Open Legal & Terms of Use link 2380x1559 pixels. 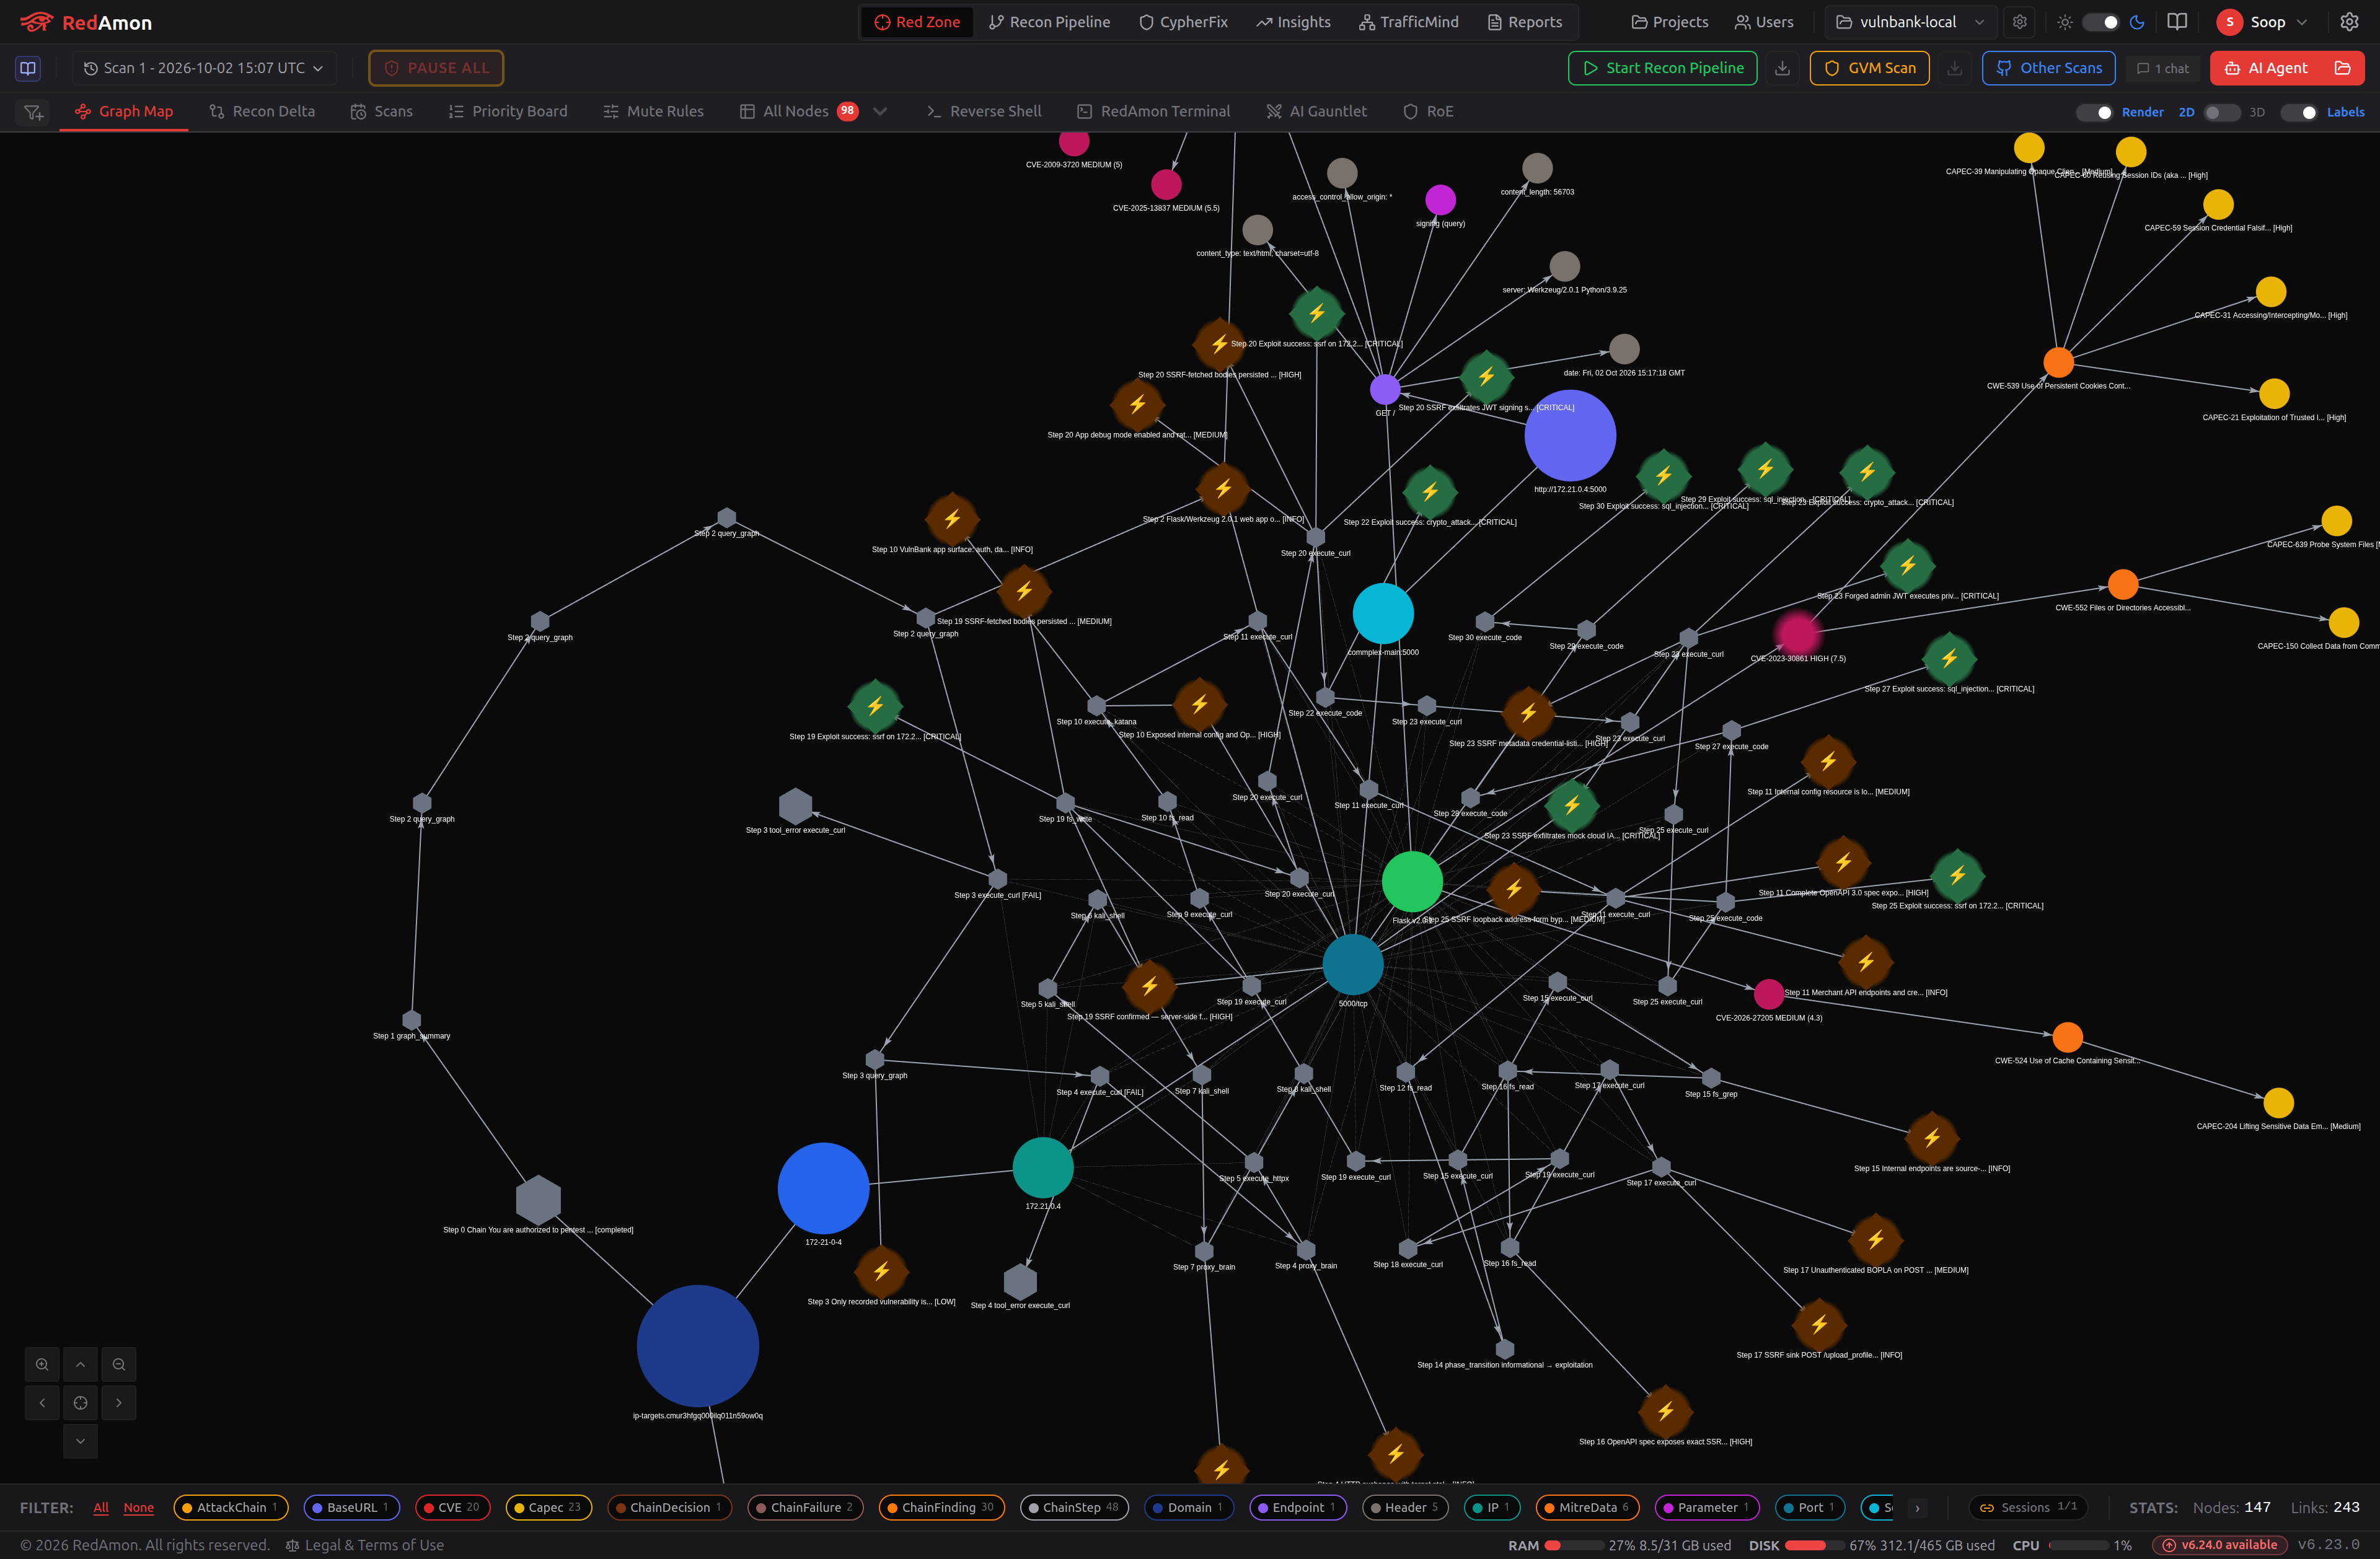(365, 1545)
